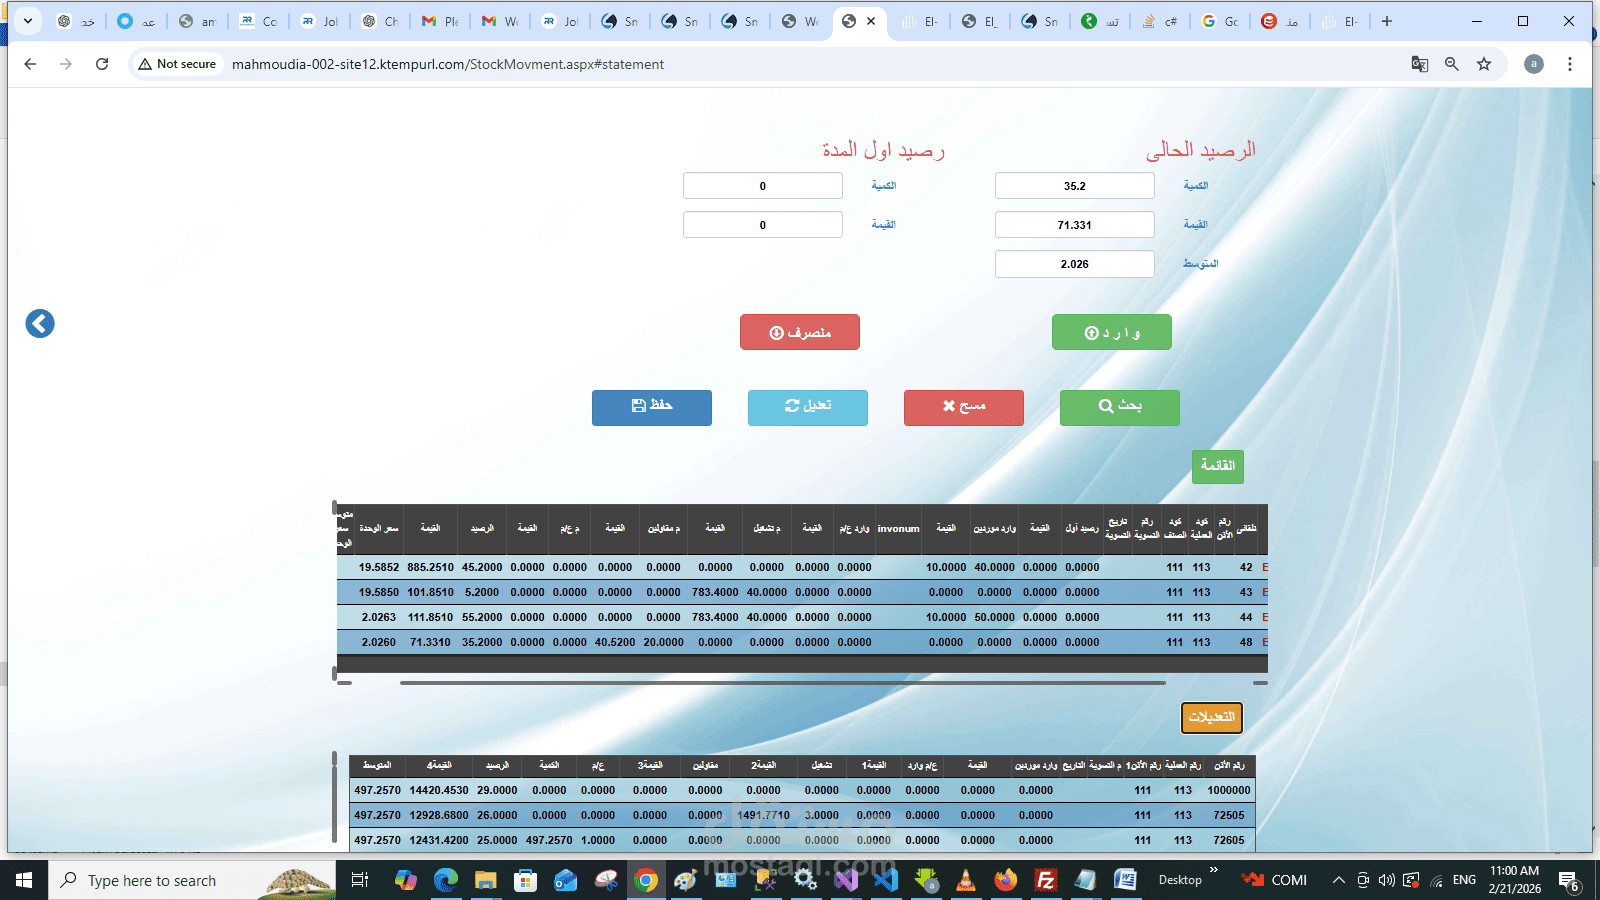Click green القائمة list button

coord(1218,466)
